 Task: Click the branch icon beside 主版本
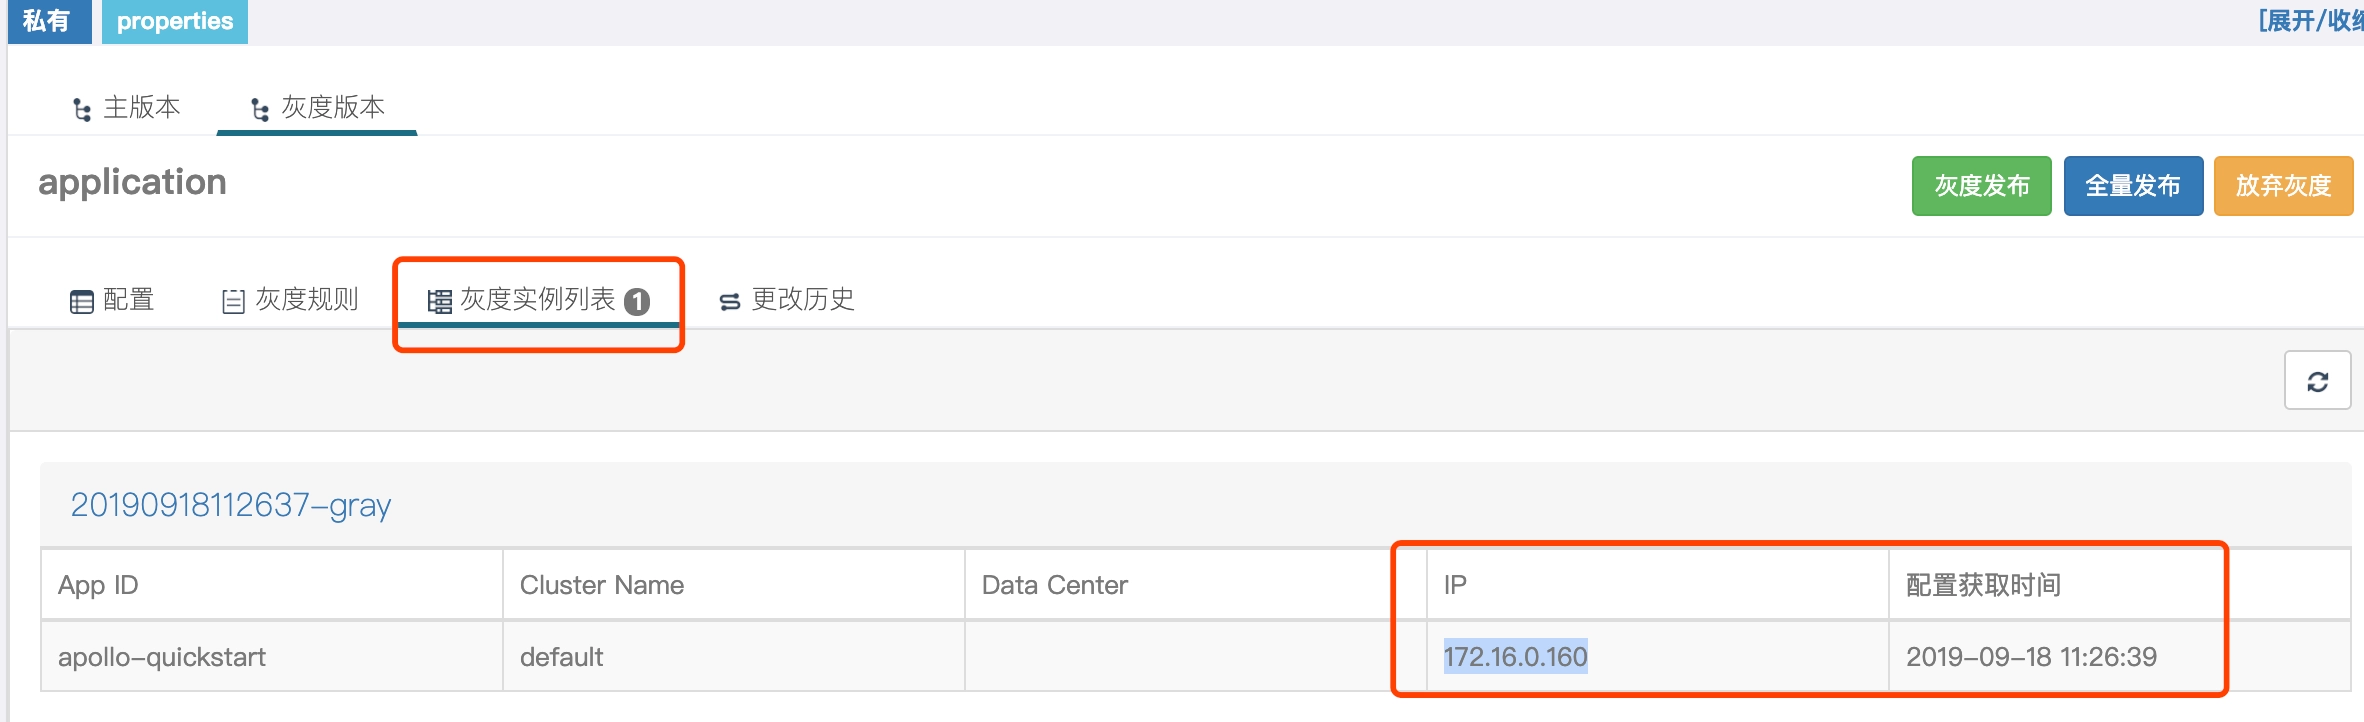point(83,109)
